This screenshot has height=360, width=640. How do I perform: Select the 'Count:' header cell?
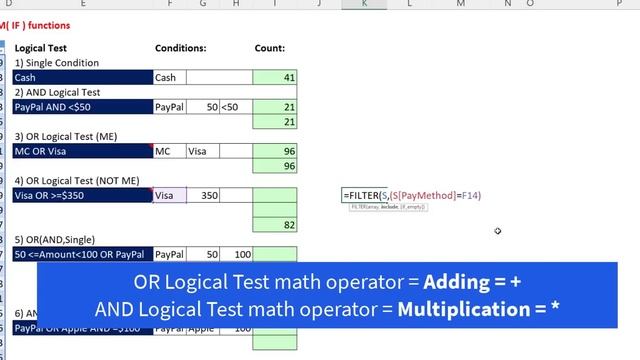tap(269, 48)
